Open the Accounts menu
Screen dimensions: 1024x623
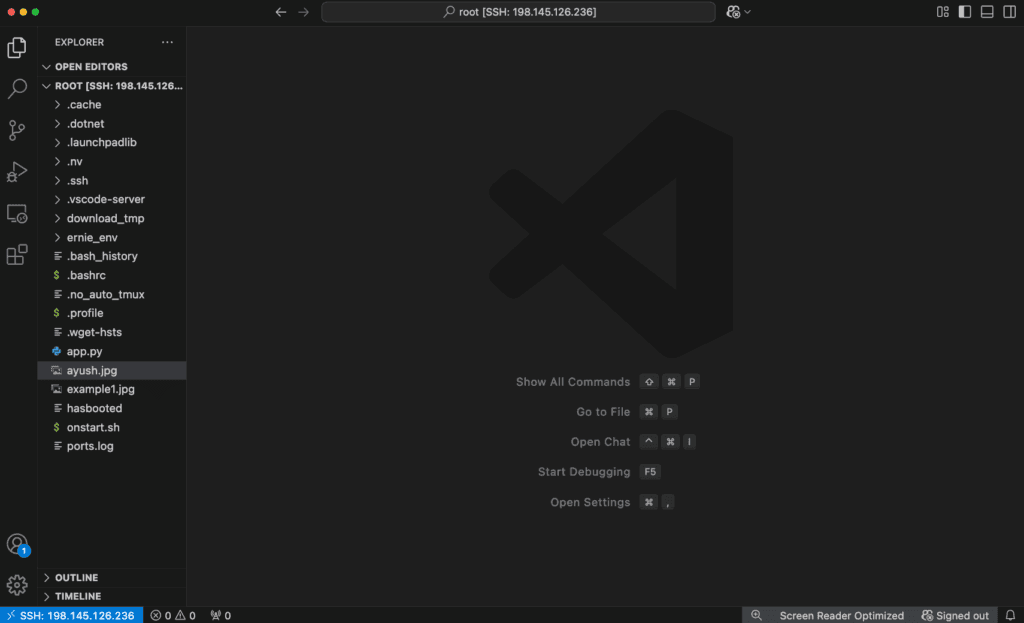click(17, 544)
